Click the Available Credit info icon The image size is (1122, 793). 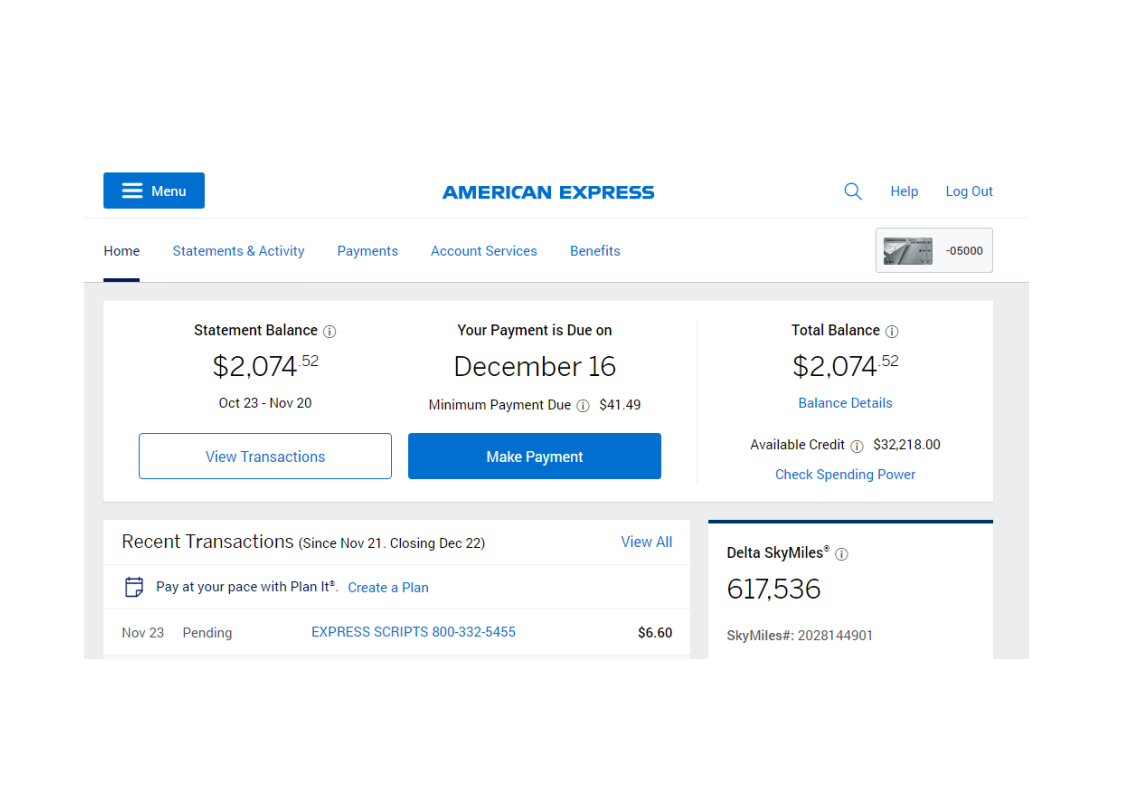857,446
